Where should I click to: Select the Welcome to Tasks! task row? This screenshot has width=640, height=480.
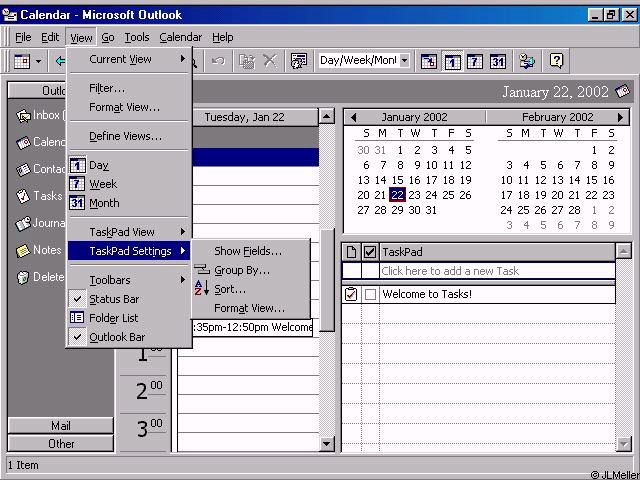pos(478,294)
